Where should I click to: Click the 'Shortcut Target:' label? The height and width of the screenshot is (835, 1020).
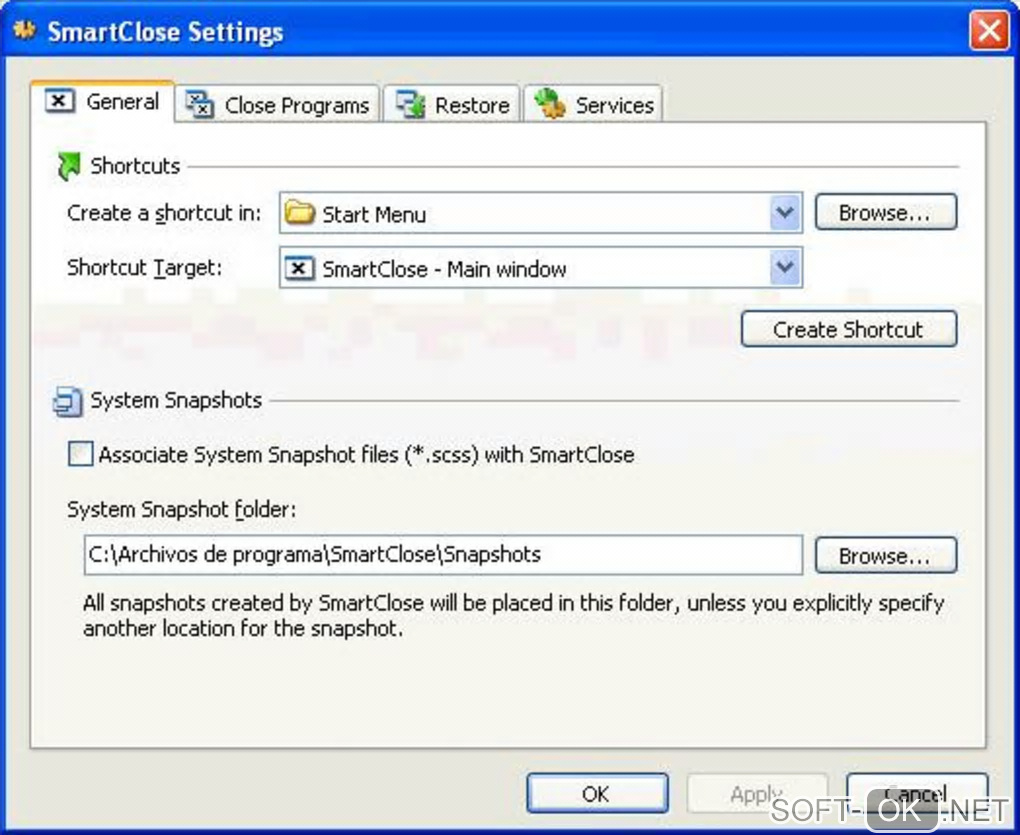[144, 268]
